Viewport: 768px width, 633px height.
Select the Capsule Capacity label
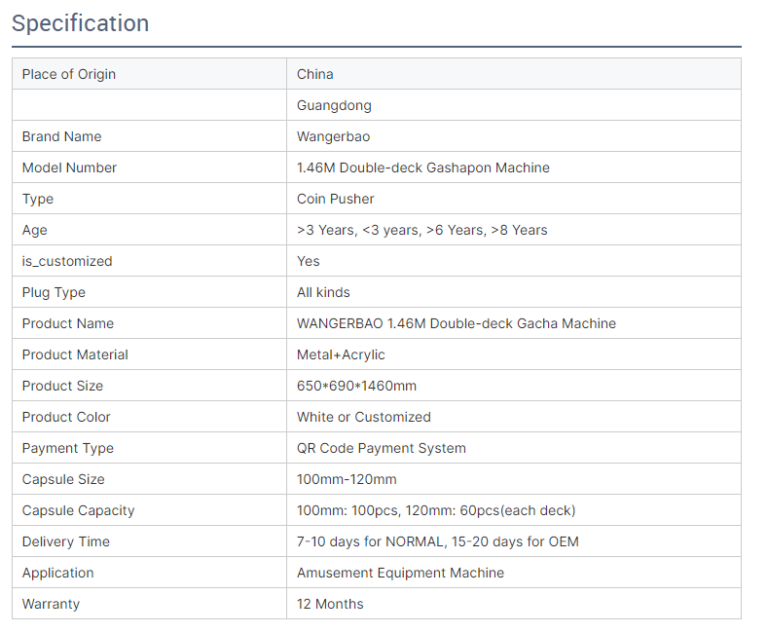click(78, 510)
